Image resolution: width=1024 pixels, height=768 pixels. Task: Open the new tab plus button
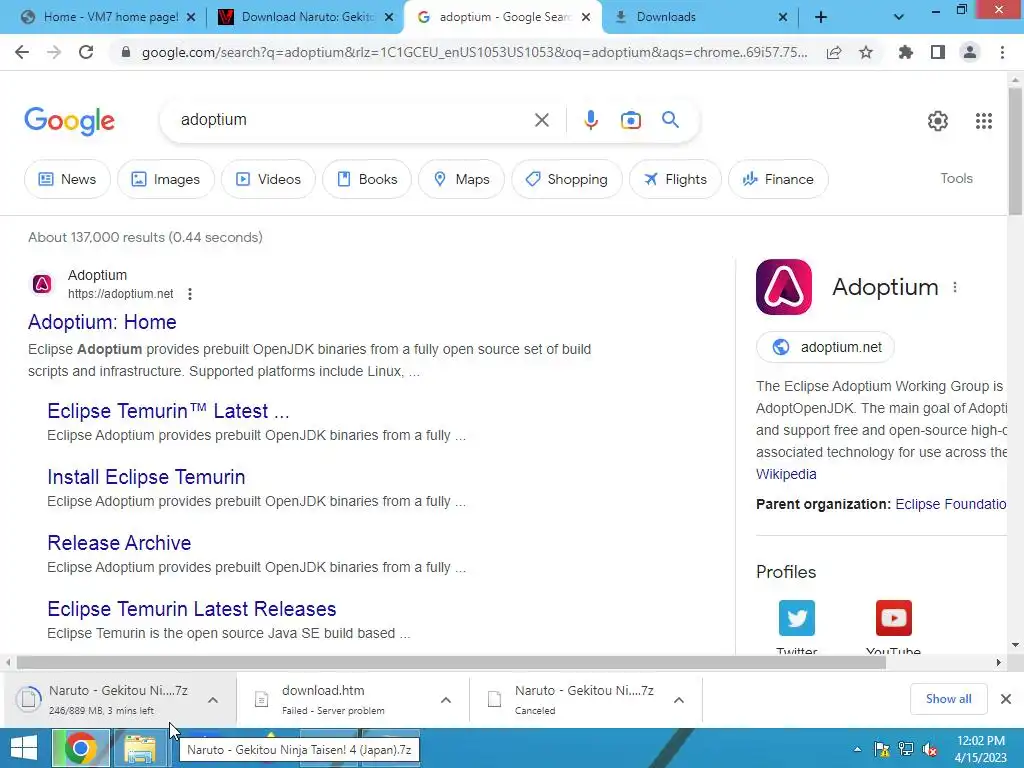point(821,18)
